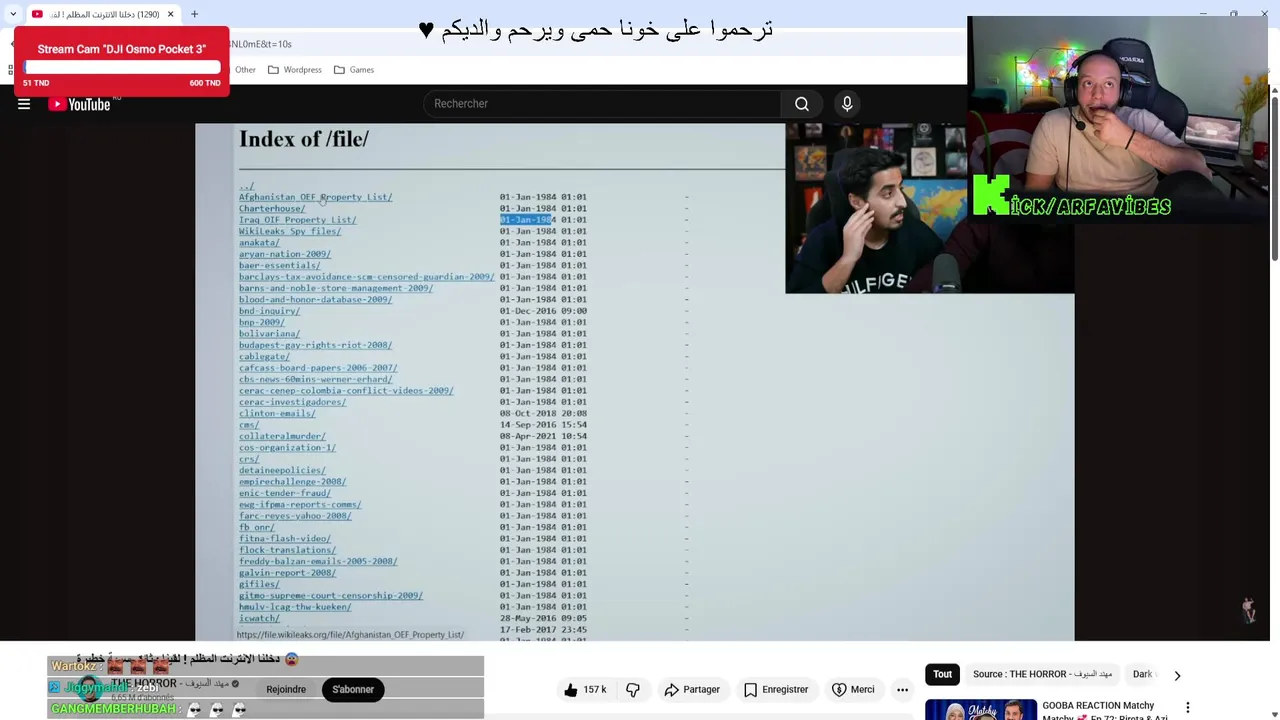Open the Games bookmarks folder

354,70
